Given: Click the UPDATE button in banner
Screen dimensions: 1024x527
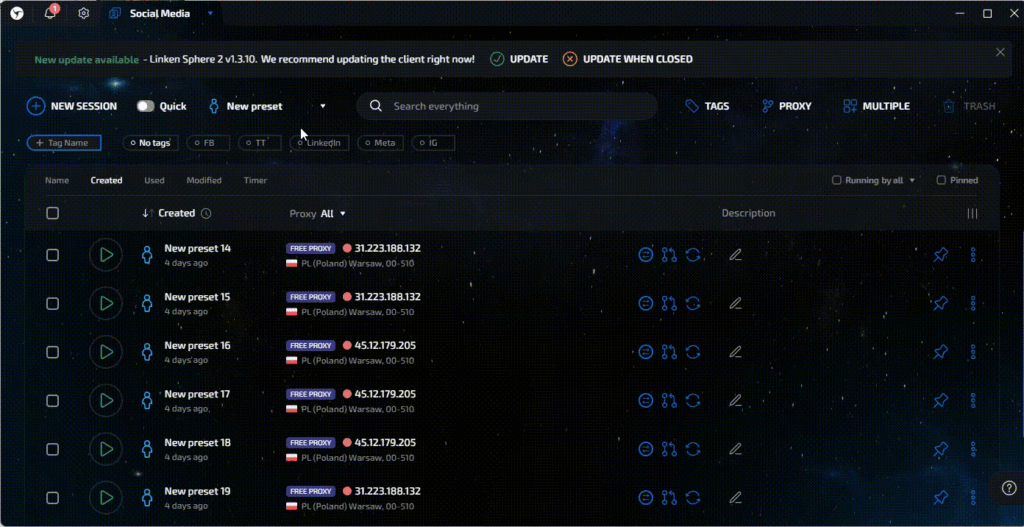Looking at the screenshot, I should pos(520,59).
